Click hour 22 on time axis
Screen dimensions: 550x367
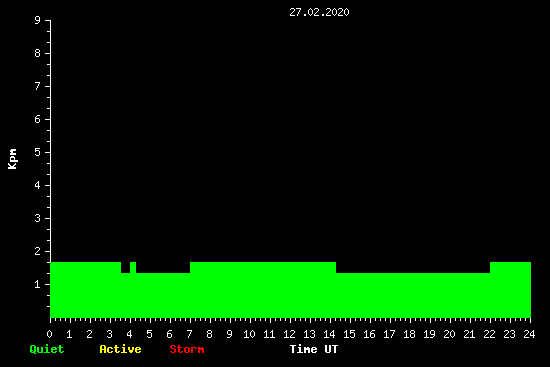tap(489, 334)
